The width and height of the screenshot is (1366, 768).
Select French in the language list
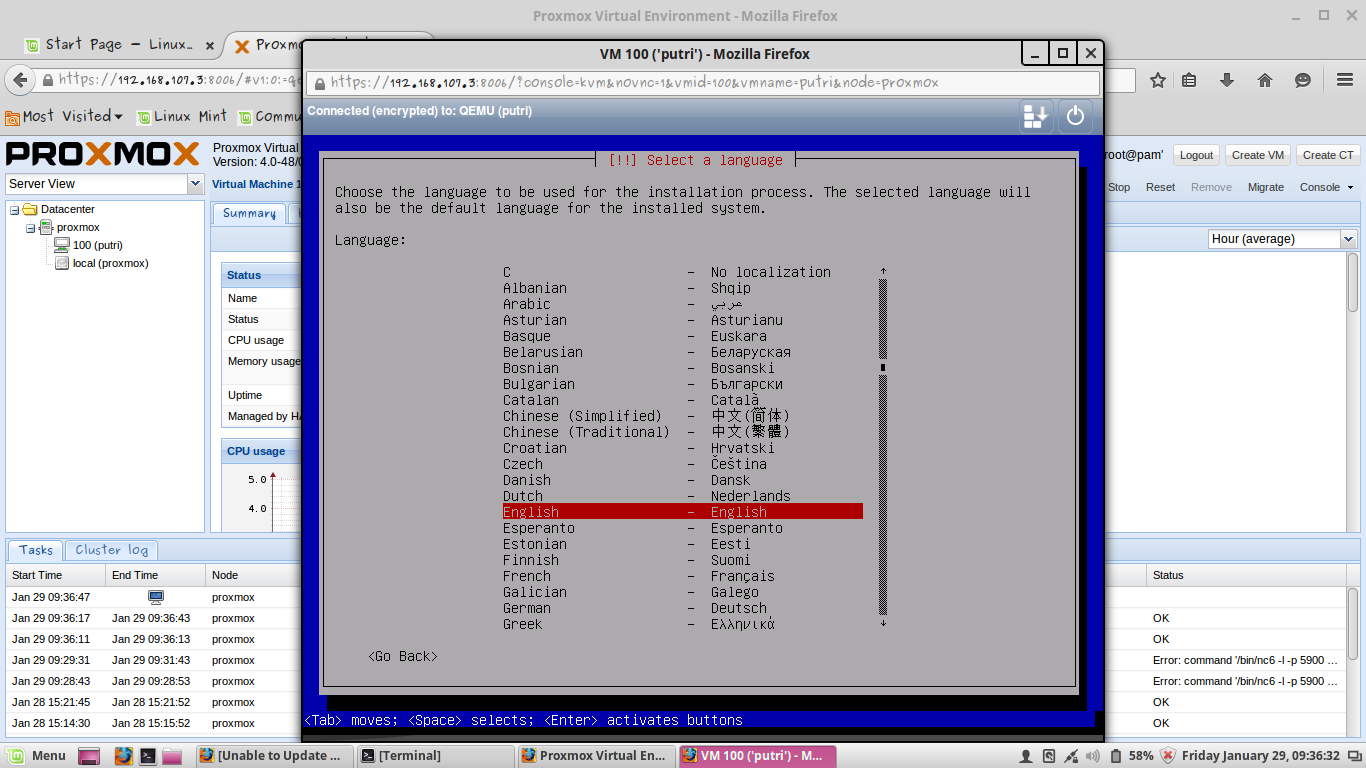pyautogui.click(x=683, y=576)
